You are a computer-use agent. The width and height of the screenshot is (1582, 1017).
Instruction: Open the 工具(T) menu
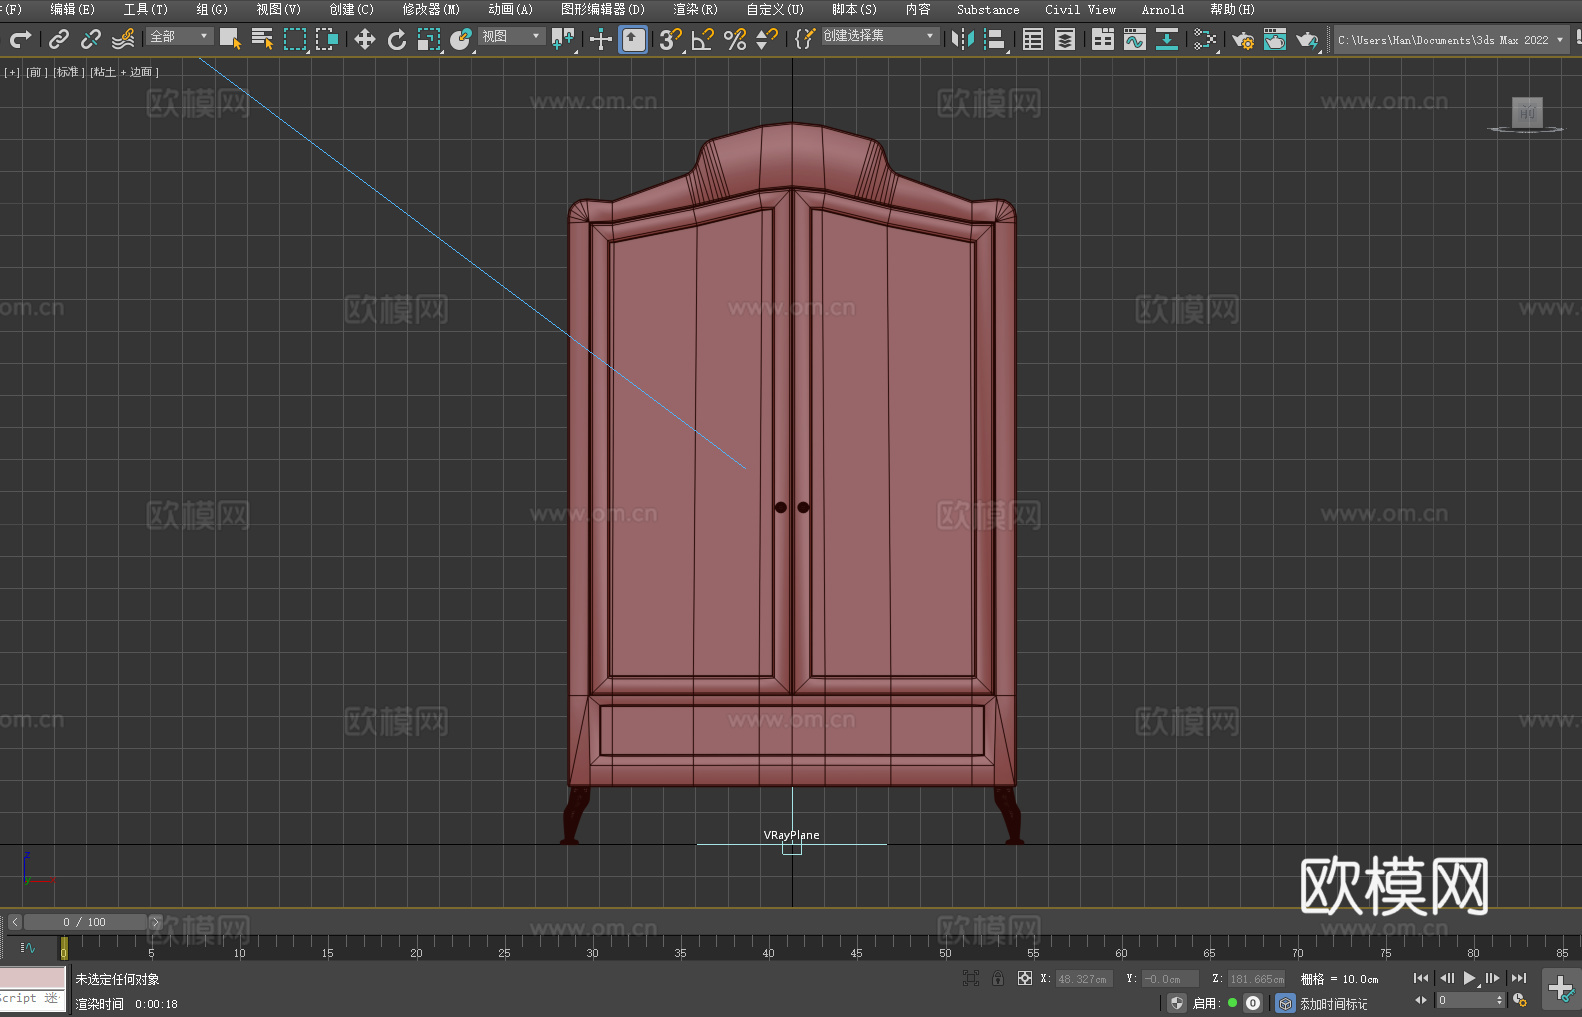tap(145, 9)
